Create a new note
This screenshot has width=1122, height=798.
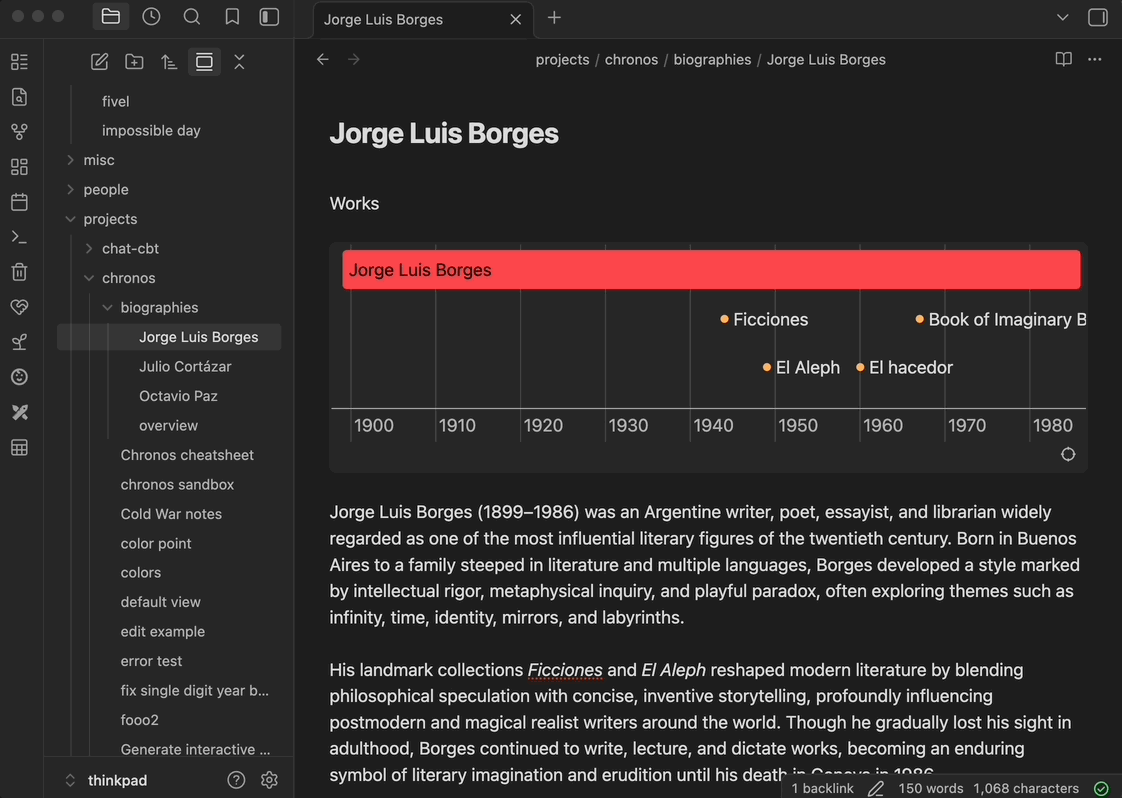pyautogui.click(x=99, y=62)
